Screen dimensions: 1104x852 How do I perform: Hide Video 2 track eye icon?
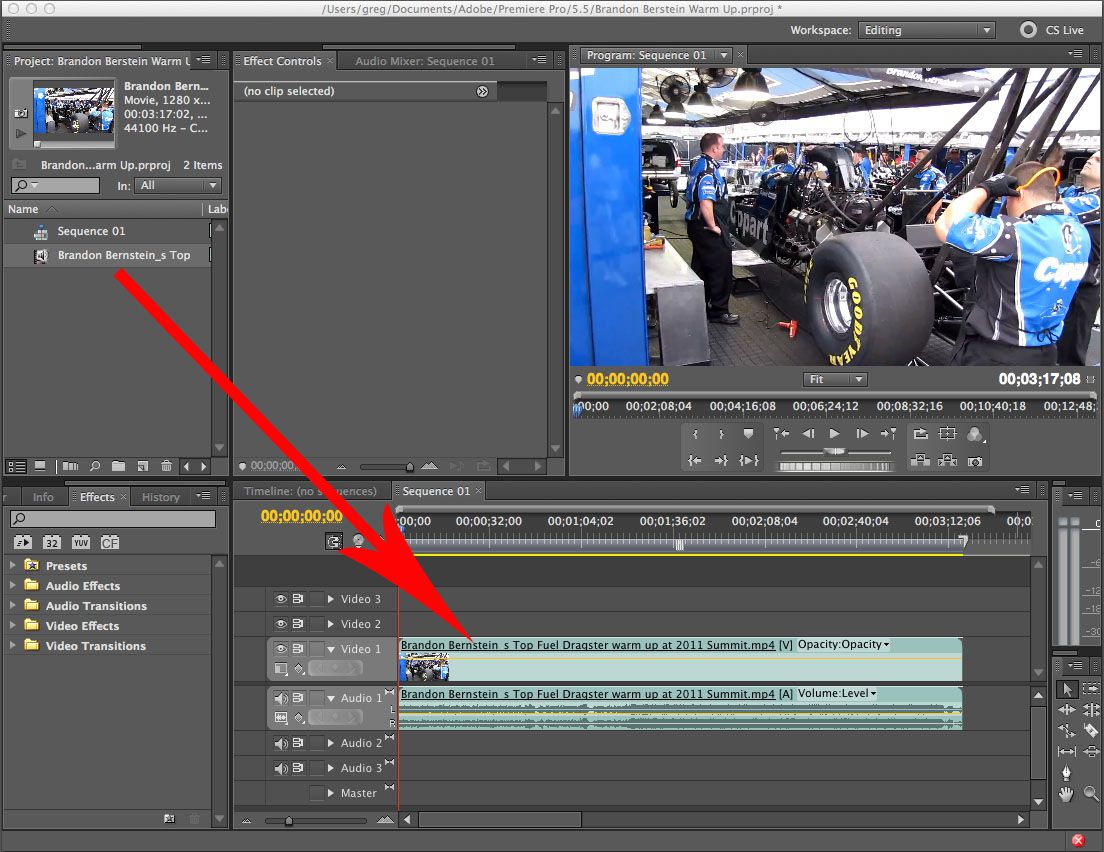280,624
